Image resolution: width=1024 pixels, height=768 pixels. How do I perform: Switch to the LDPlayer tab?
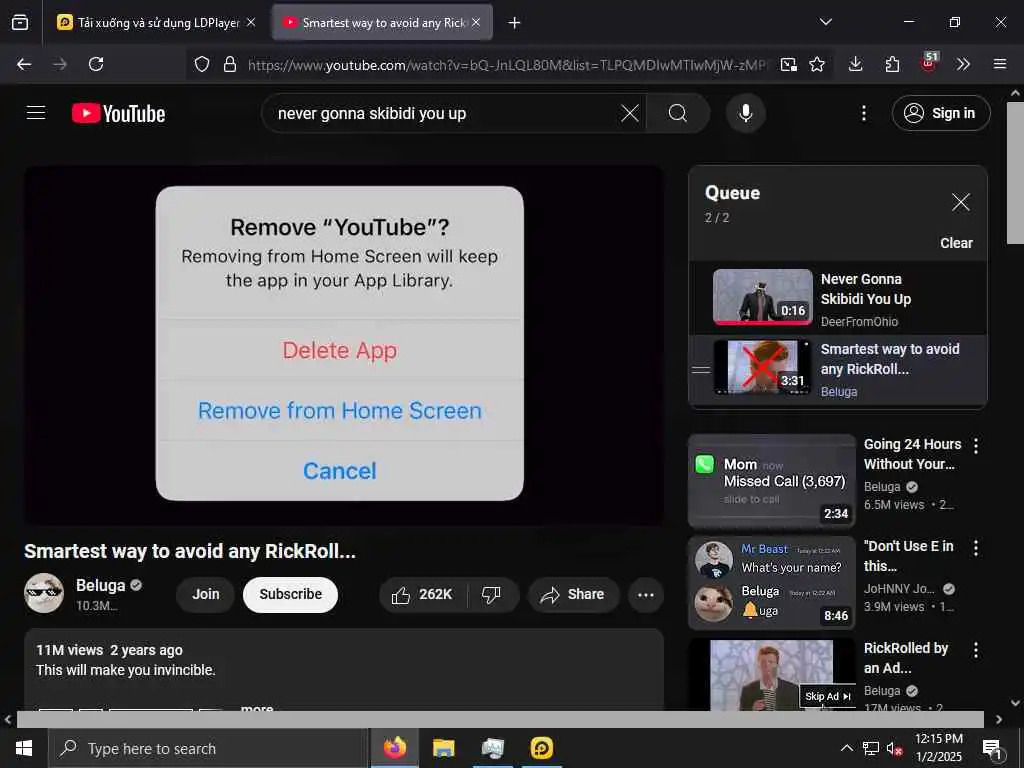(x=156, y=22)
